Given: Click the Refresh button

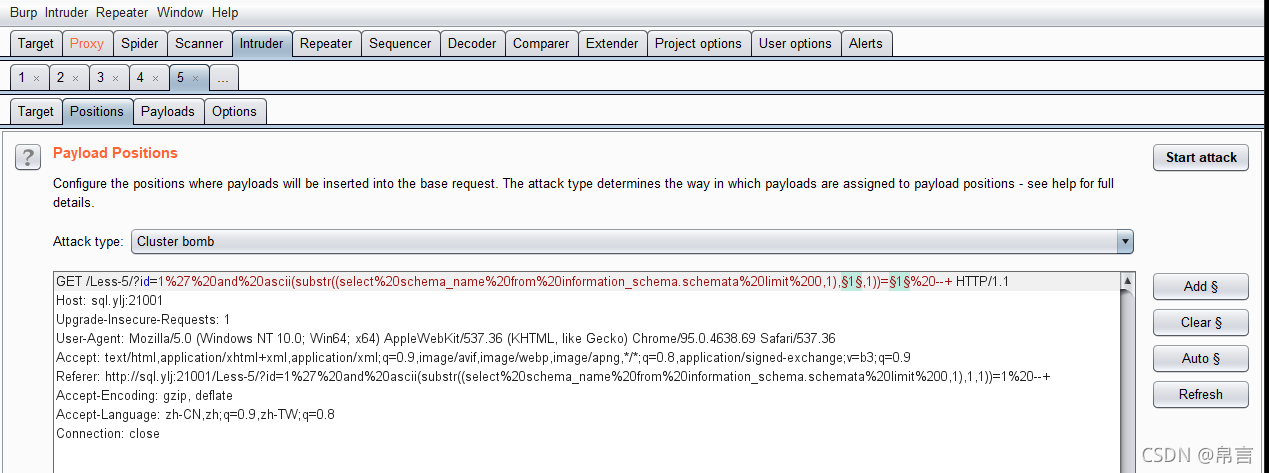Looking at the screenshot, I should [1201, 394].
